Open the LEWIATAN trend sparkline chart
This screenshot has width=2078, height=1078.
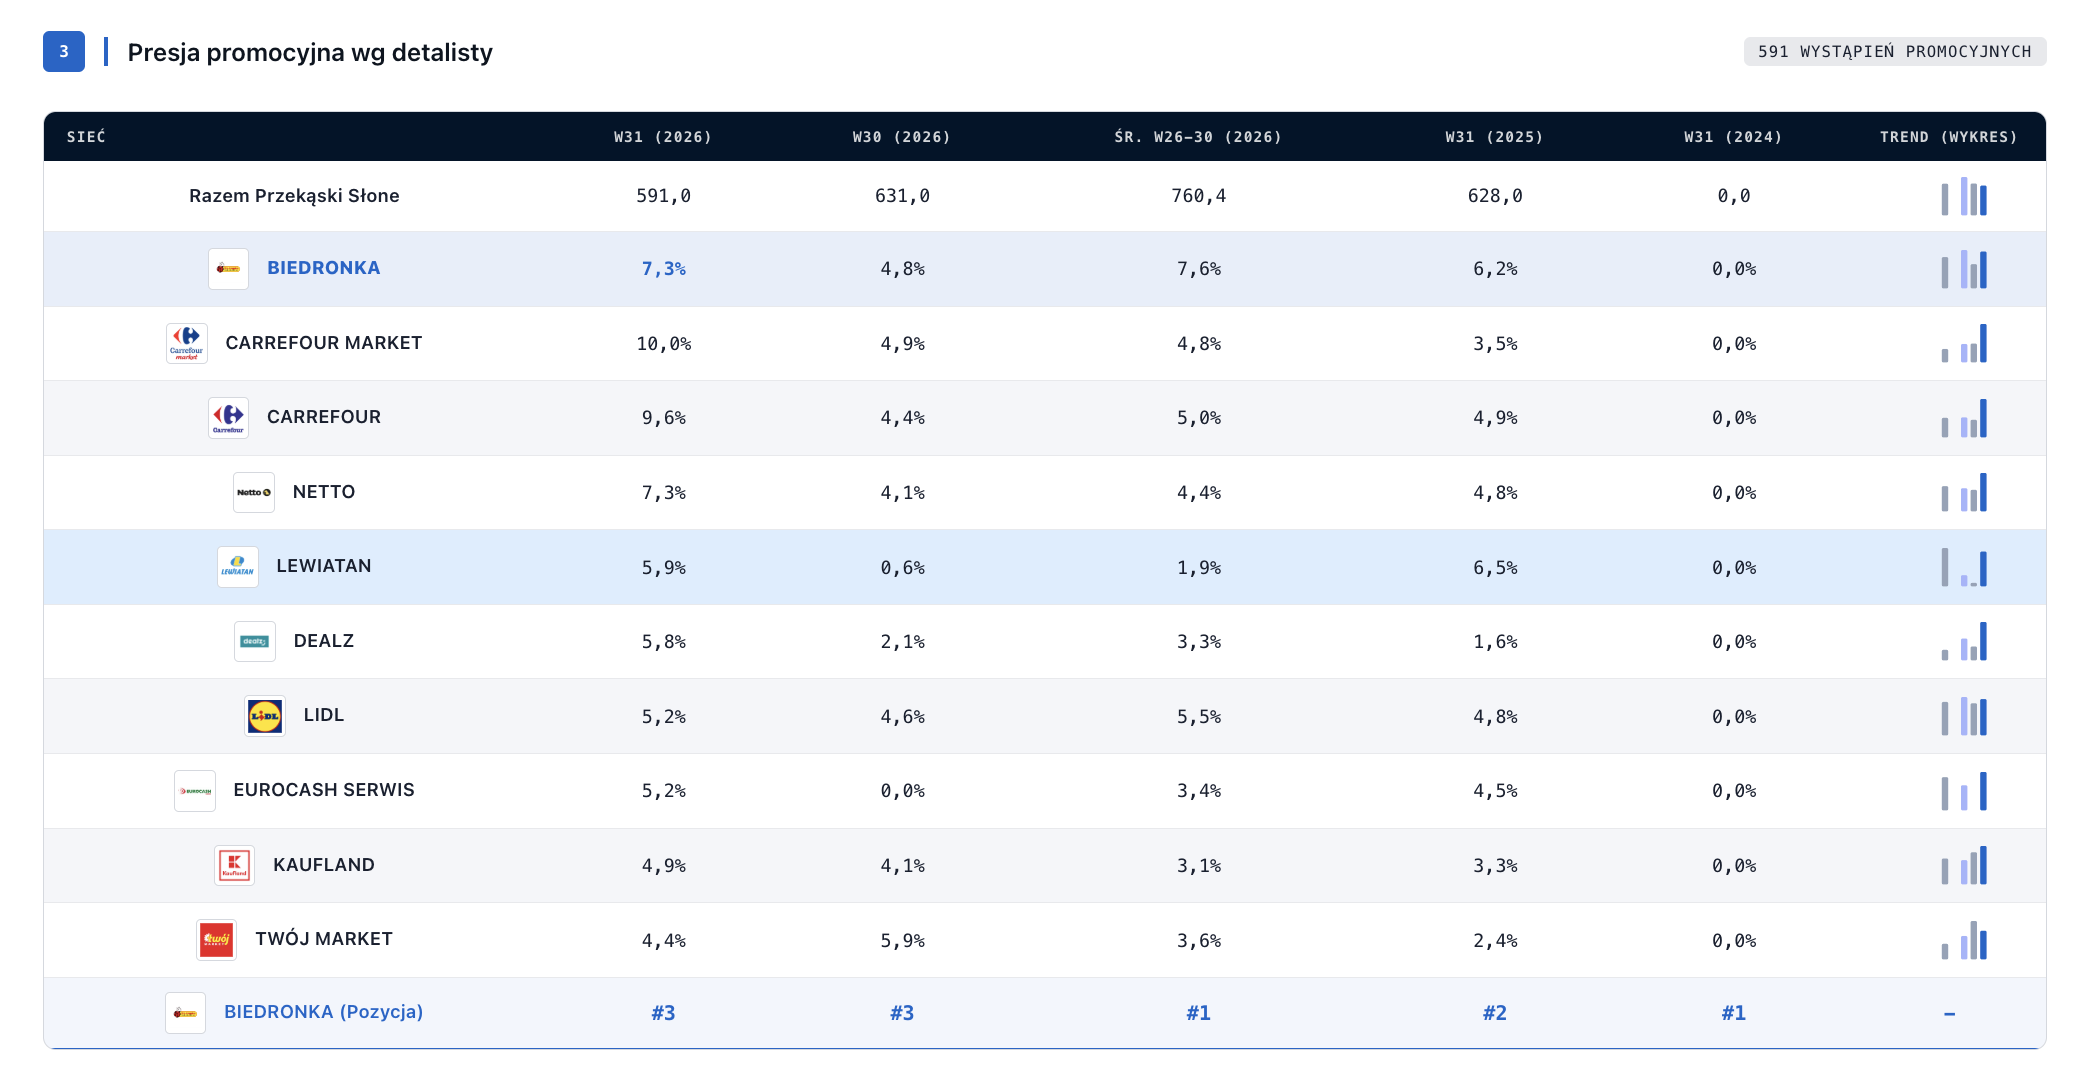(x=1964, y=567)
